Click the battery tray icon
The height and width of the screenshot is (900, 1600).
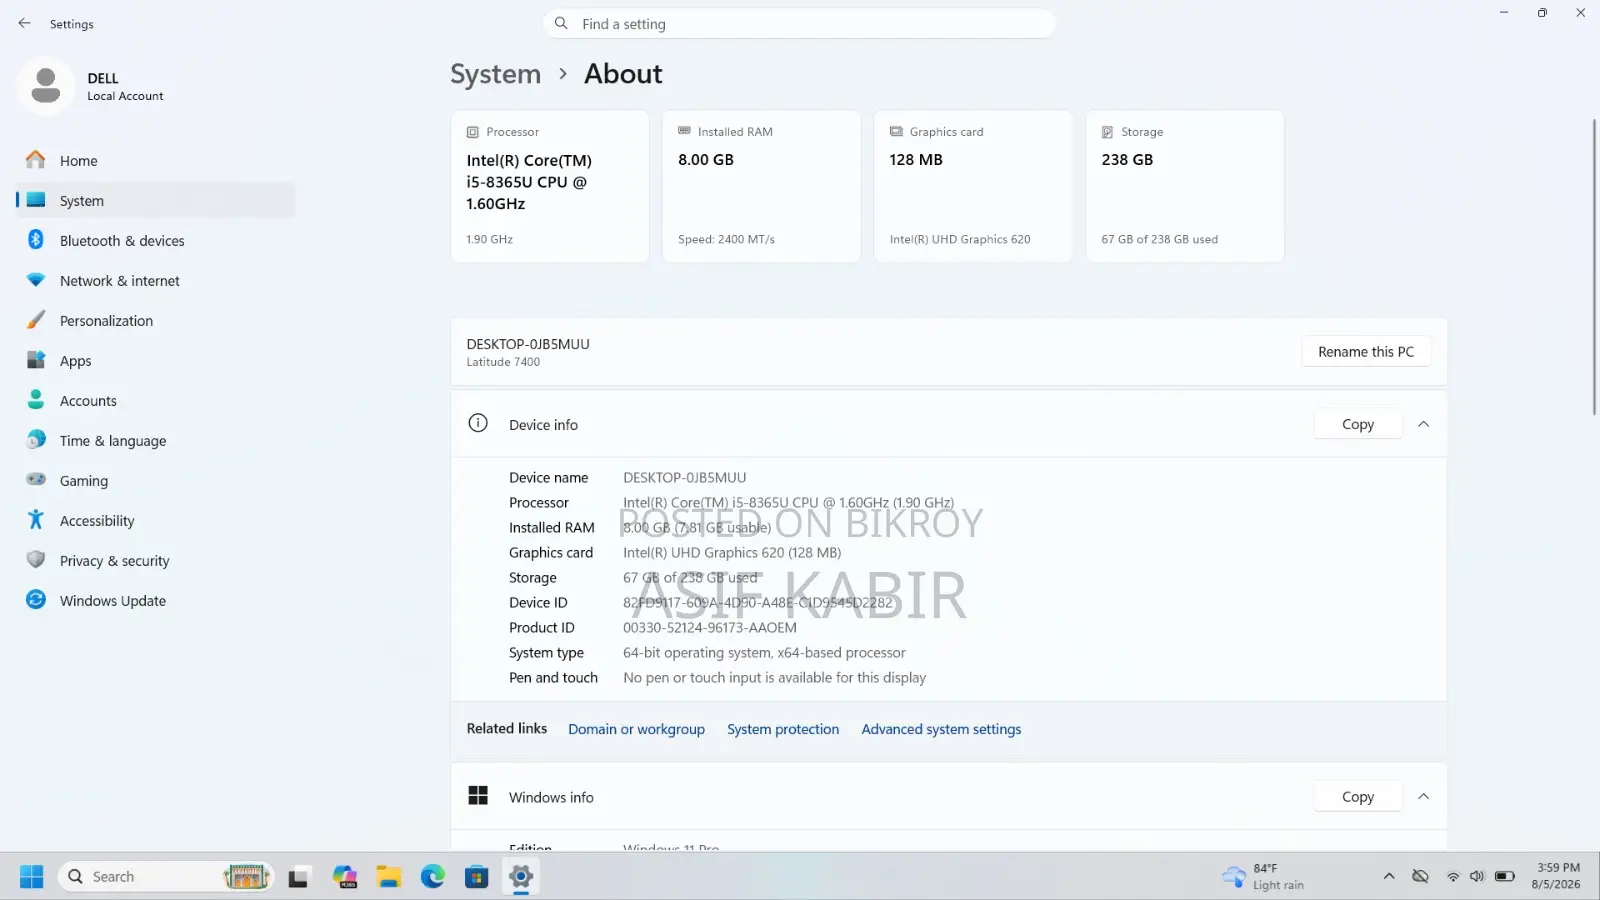coord(1505,877)
